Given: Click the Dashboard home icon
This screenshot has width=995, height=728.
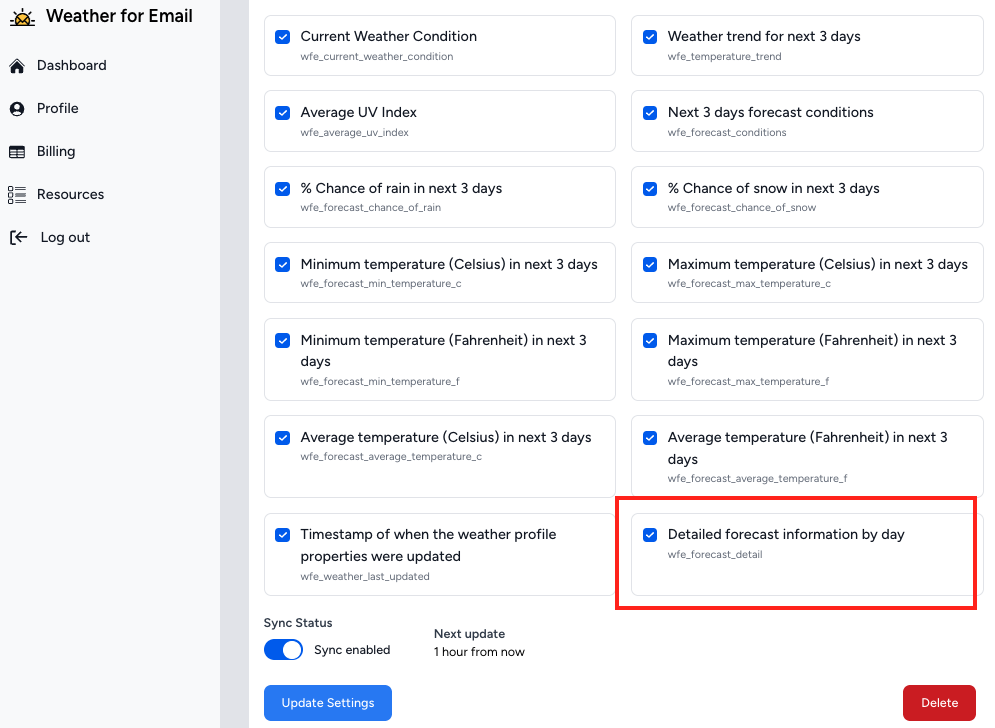Looking at the screenshot, I should point(17,65).
